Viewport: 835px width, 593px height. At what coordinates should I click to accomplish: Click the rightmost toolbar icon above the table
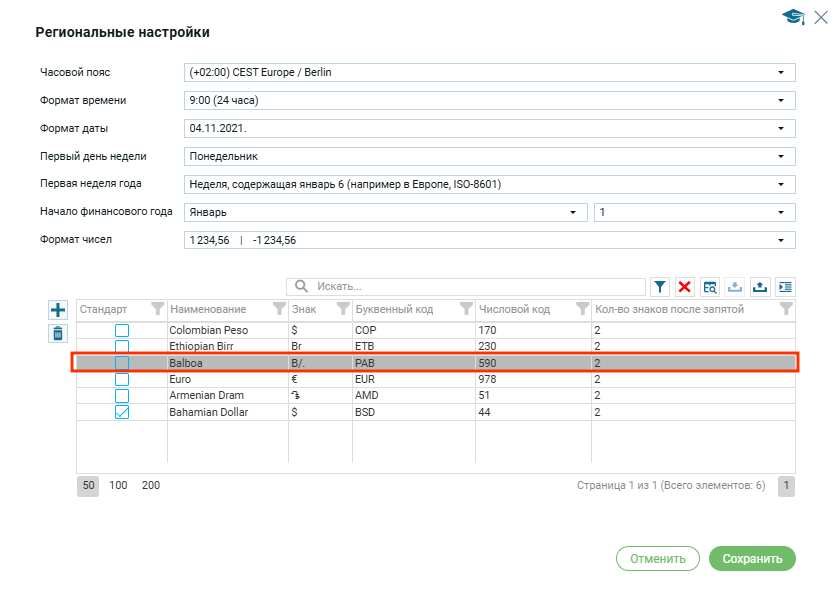tap(785, 287)
